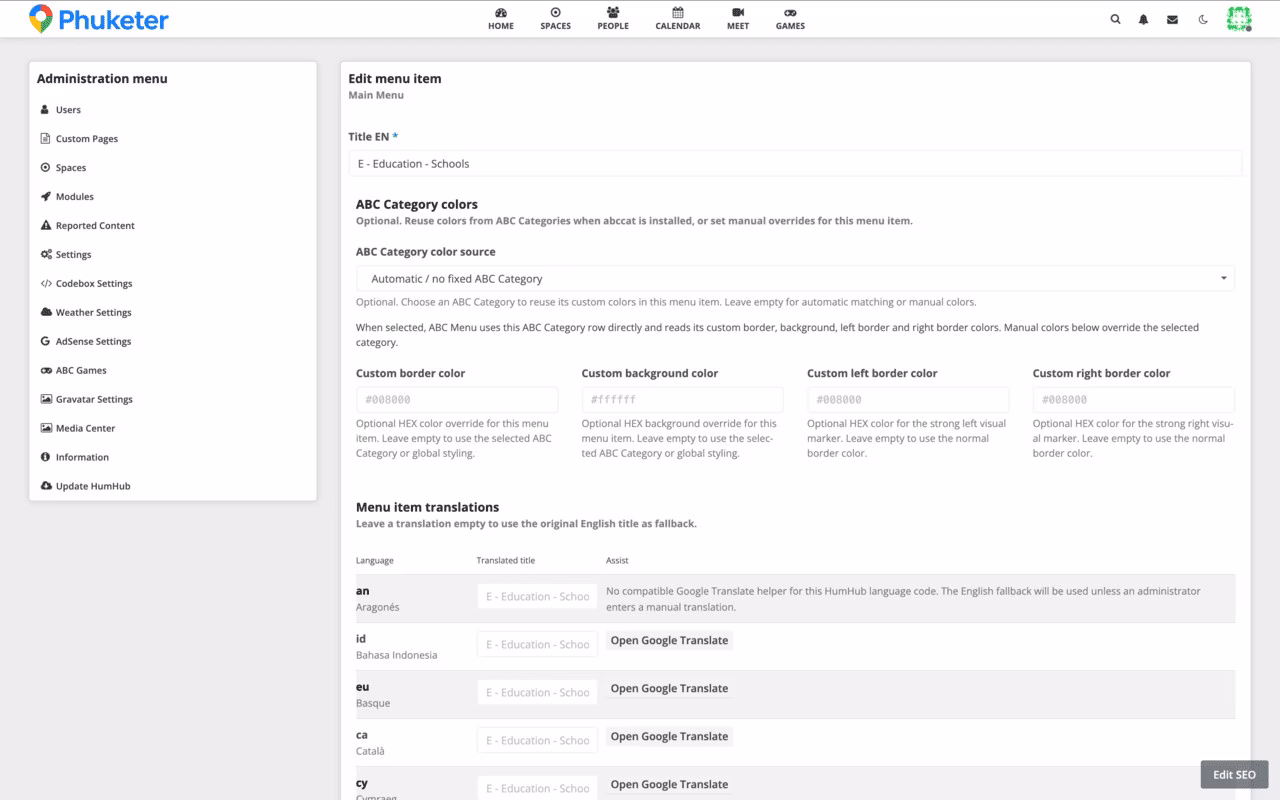Click the Settings gears icon in sidebar
The image size is (1280, 800).
tap(46, 255)
